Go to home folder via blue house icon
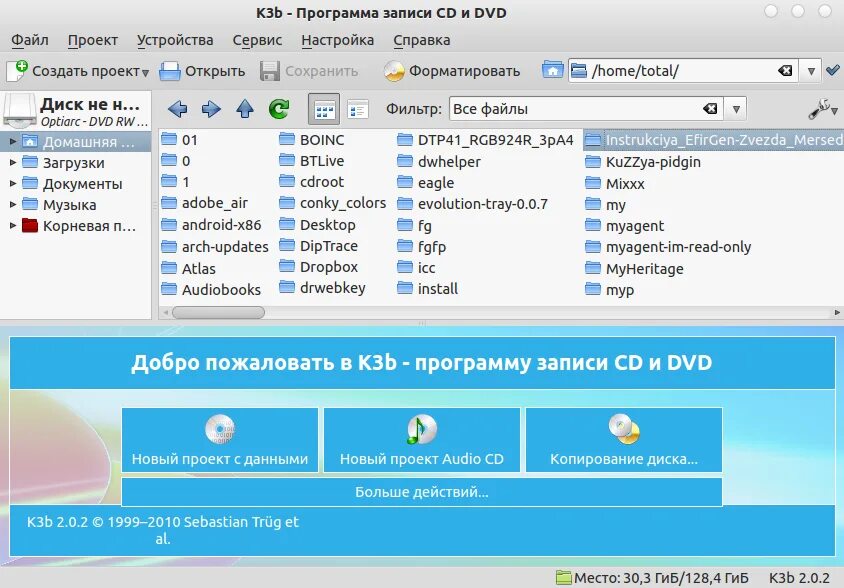 click(552, 71)
